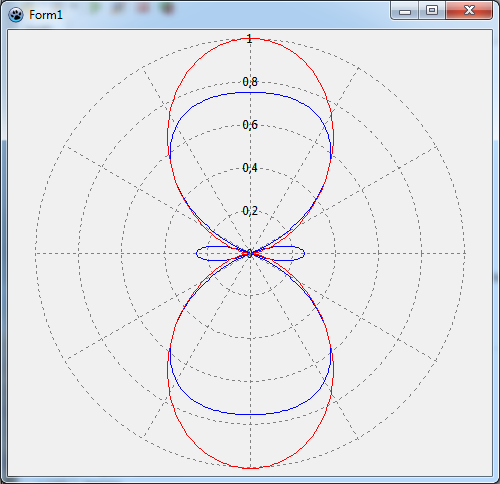The width and height of the screenshot is (500, 484).
Task: Click the radial axis label 1
Action: pos(249,39)
